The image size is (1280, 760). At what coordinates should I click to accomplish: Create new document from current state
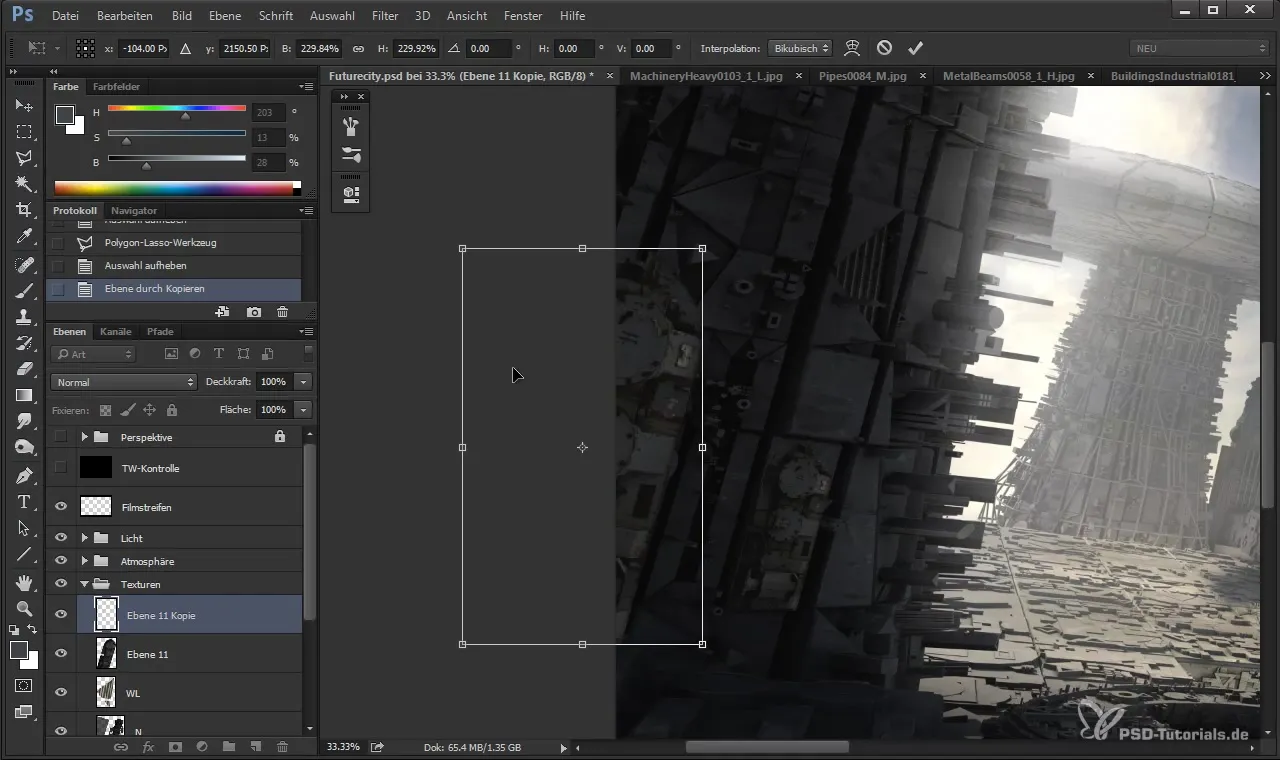222,312
